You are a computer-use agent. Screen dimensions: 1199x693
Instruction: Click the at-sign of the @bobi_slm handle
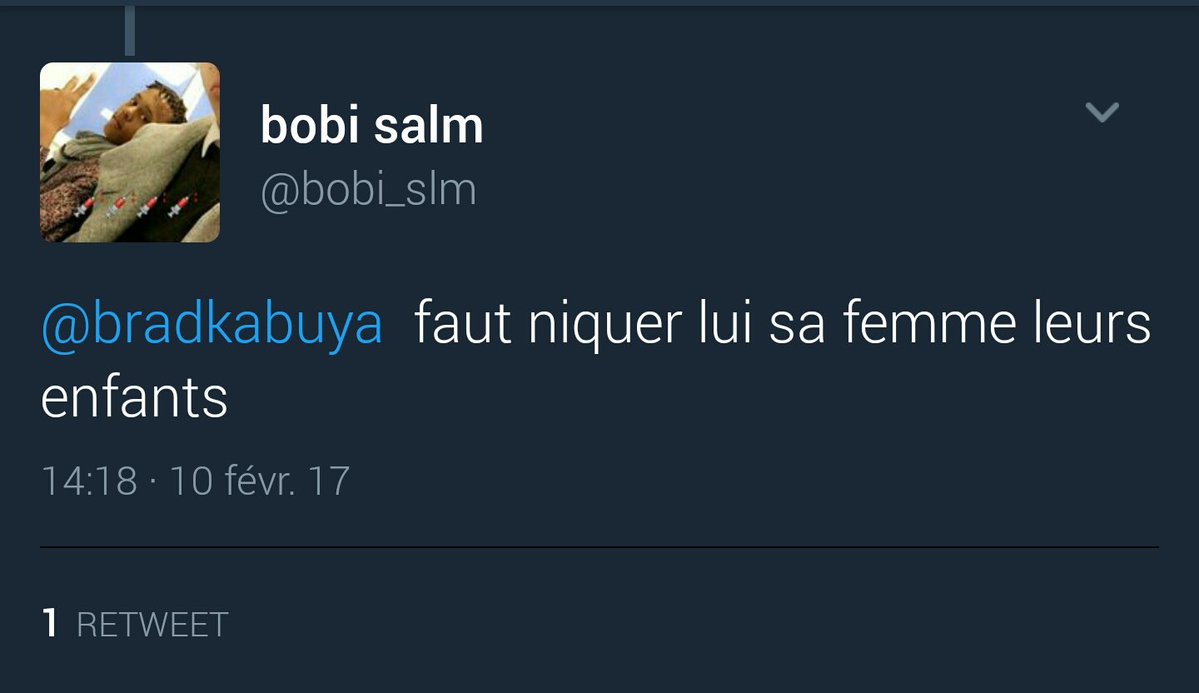(279, 192)
